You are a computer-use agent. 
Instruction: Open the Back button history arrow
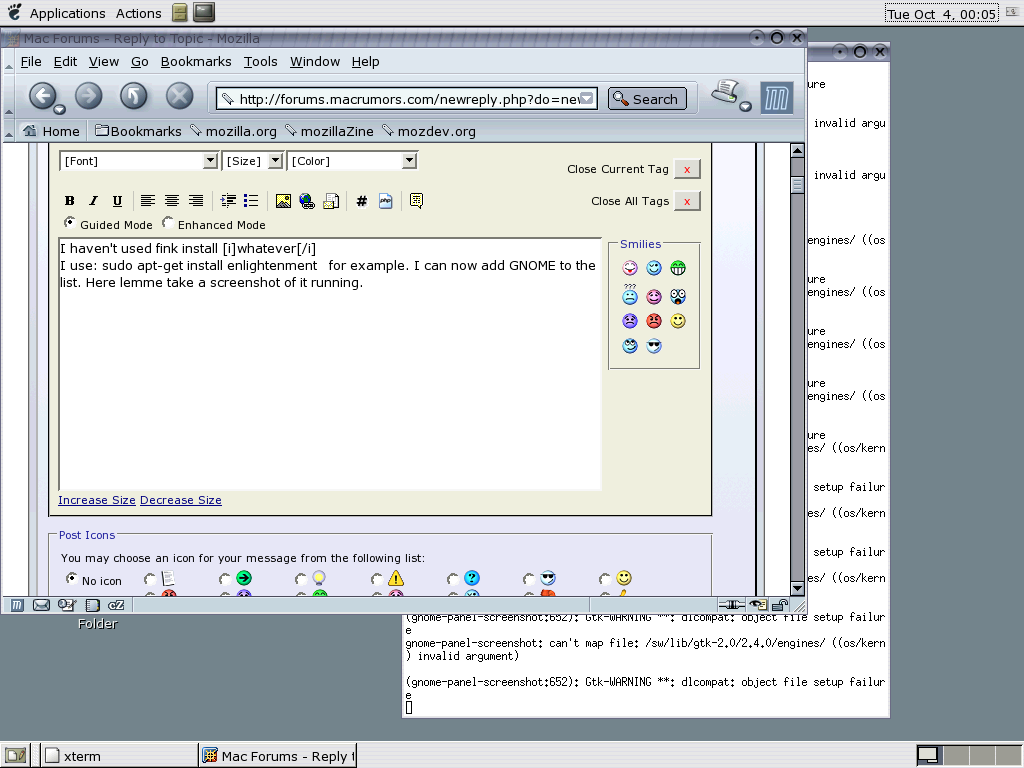pos(59,109)
